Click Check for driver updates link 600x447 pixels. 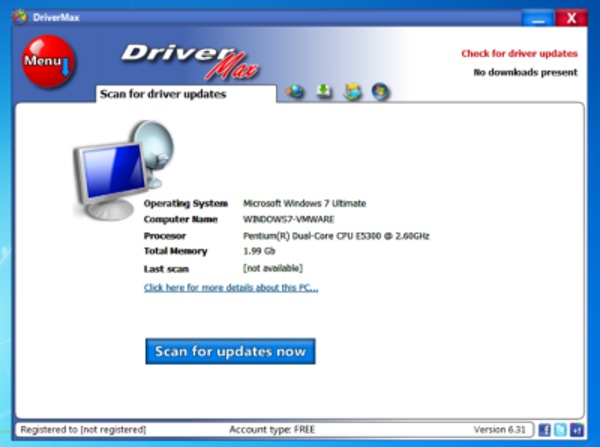pos(519,54)
